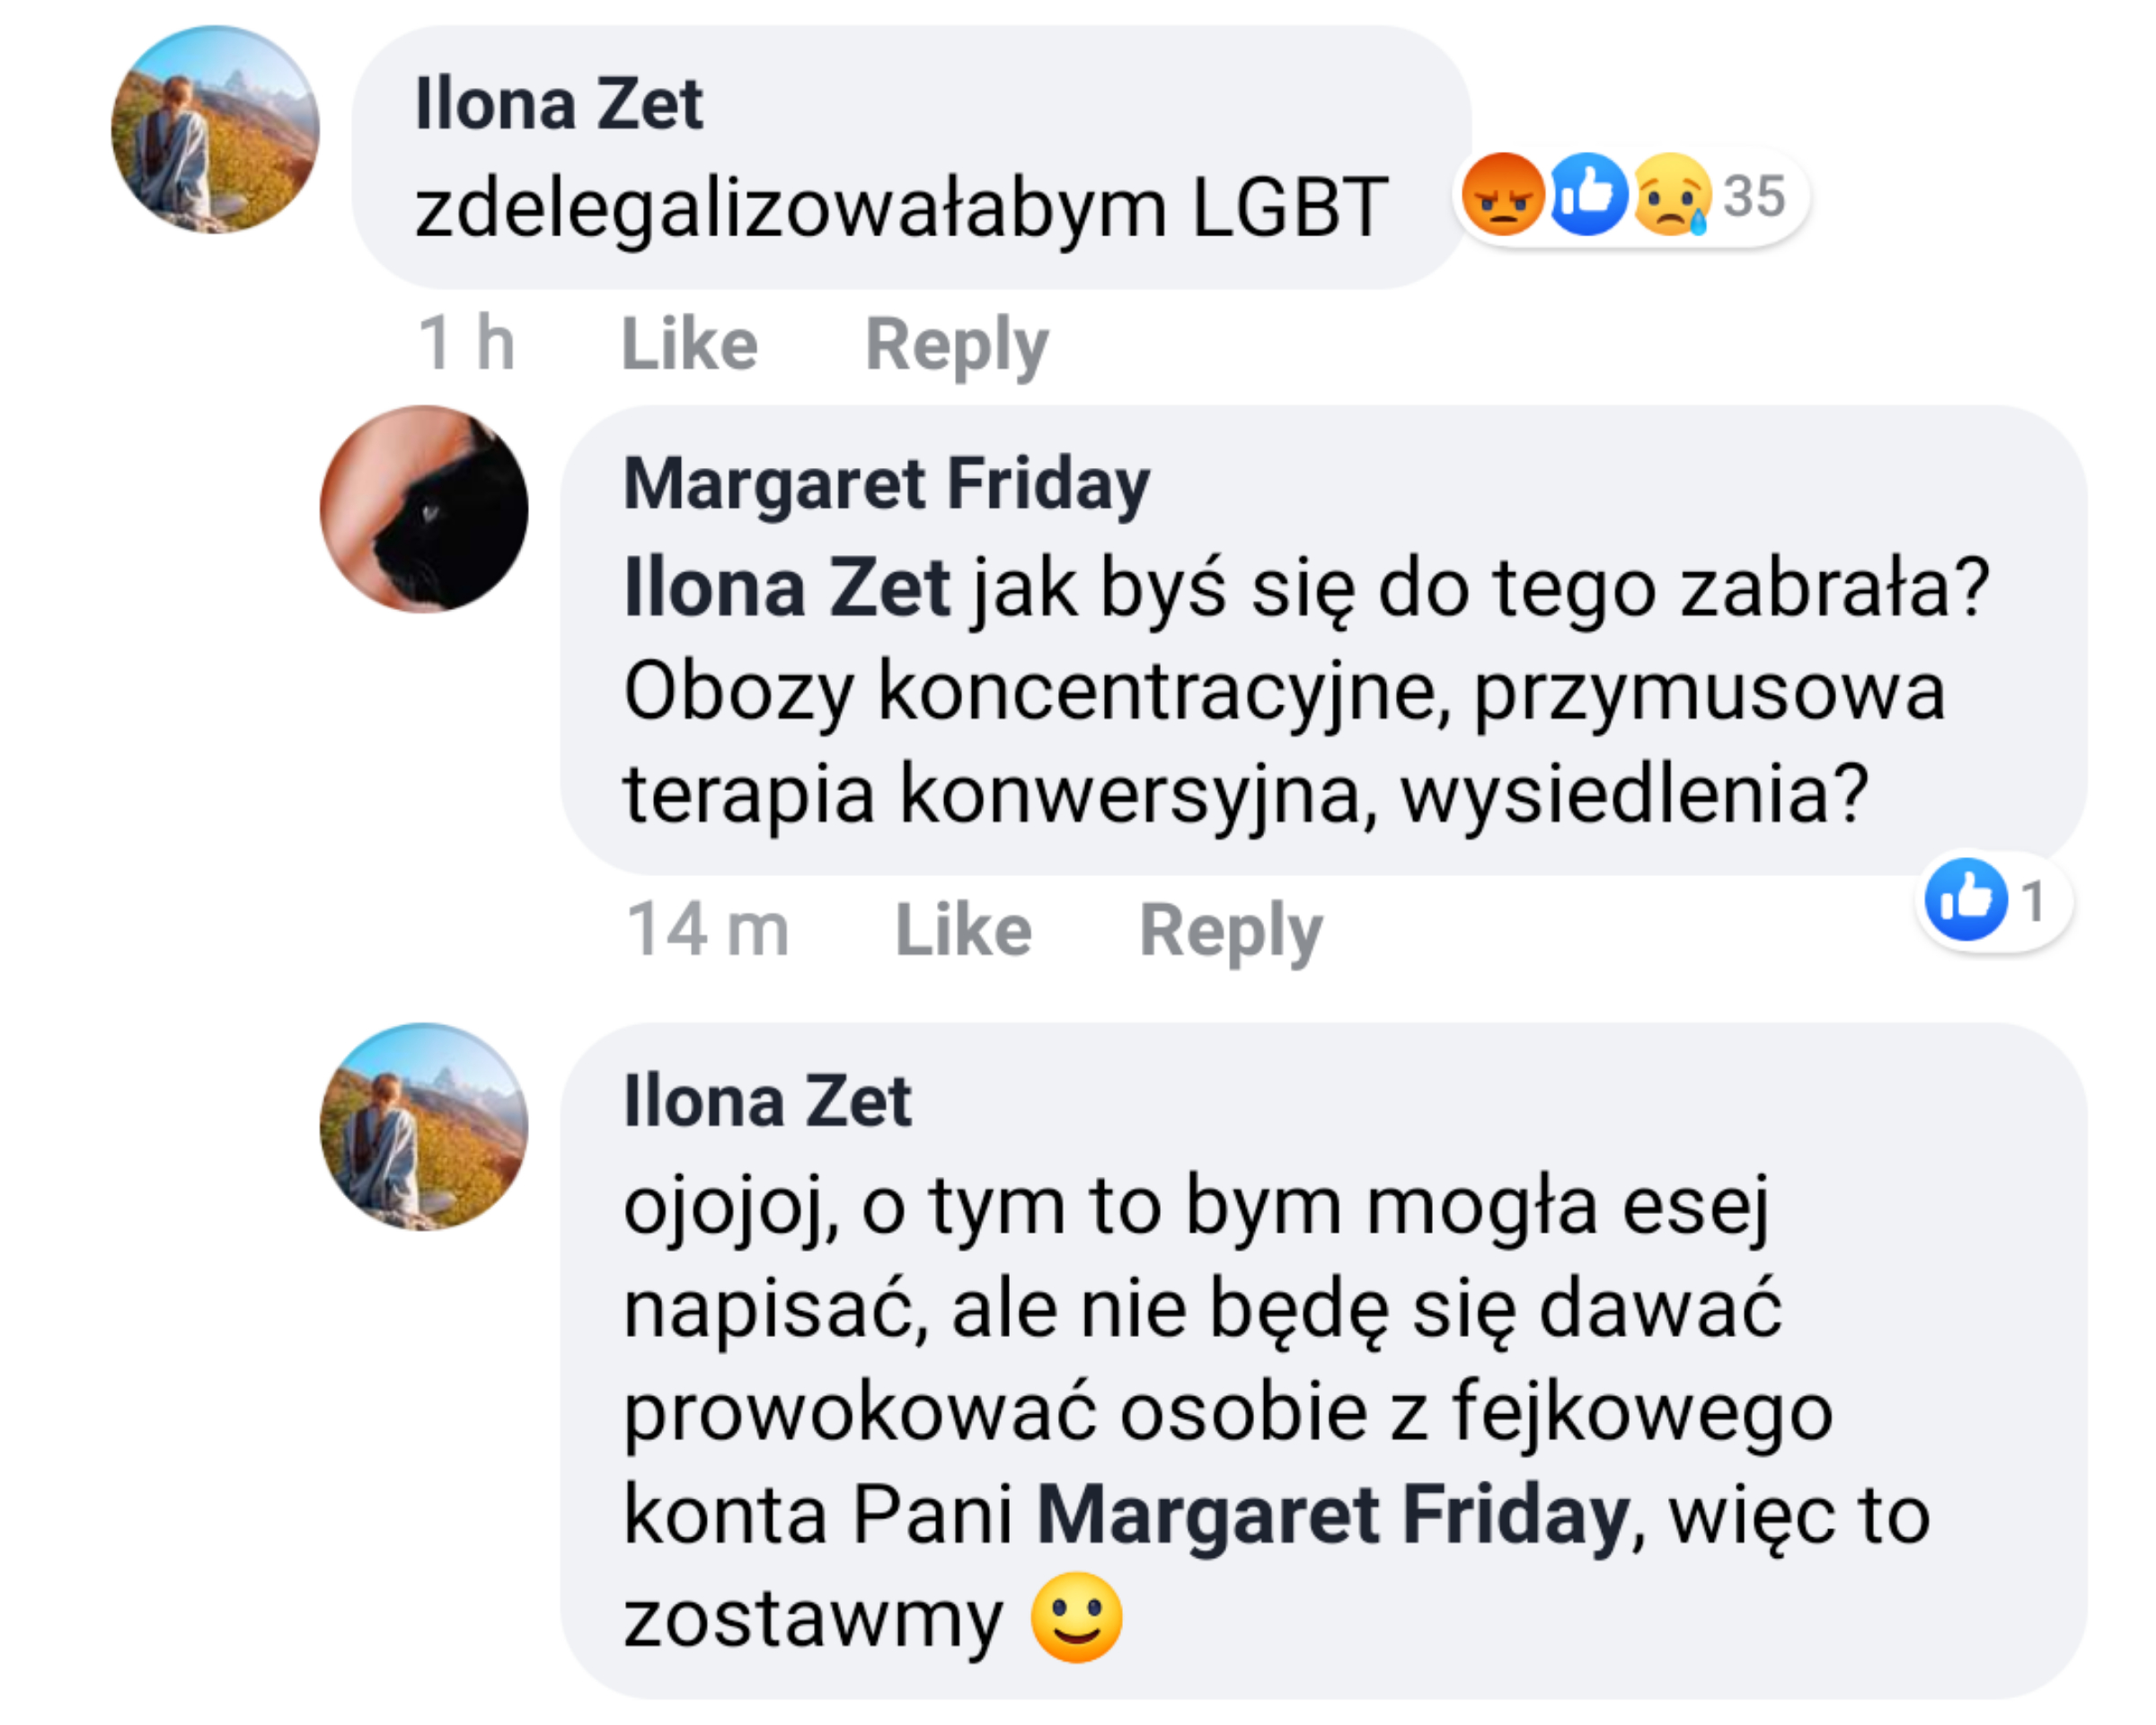The image size is (2156, 1725).
Task: Open Ilona Zet's mountain profile picture on top comment
Action: coord(215,130)
